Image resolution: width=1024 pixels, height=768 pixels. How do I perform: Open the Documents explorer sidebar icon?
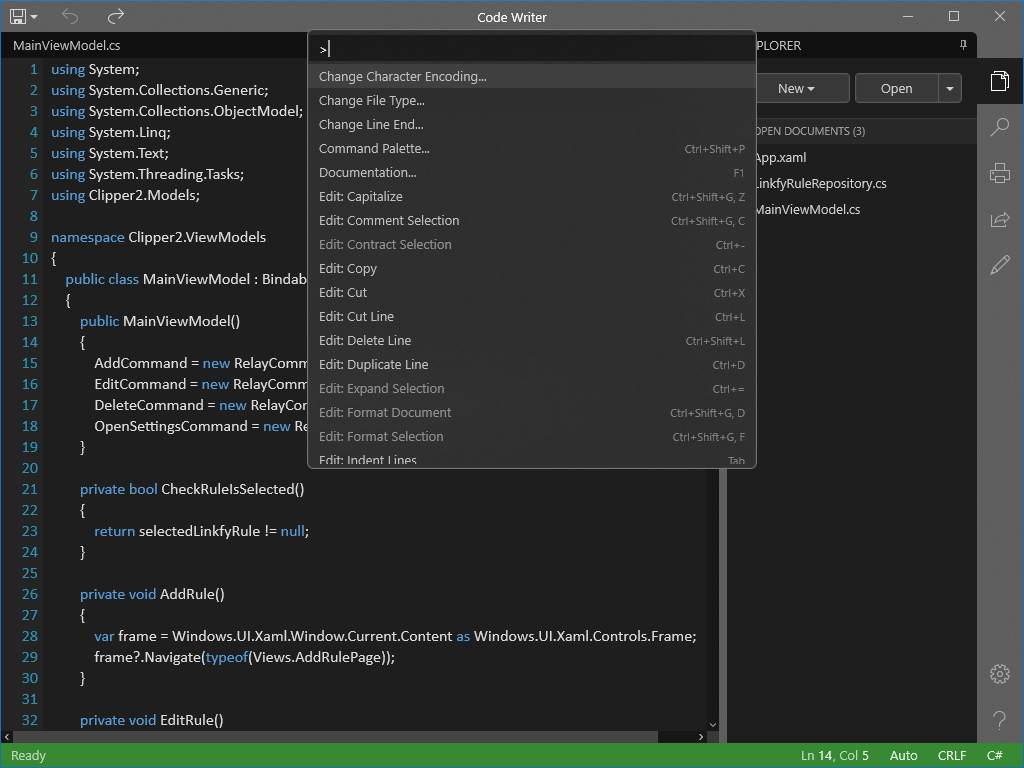click(x=1000, y=81)
